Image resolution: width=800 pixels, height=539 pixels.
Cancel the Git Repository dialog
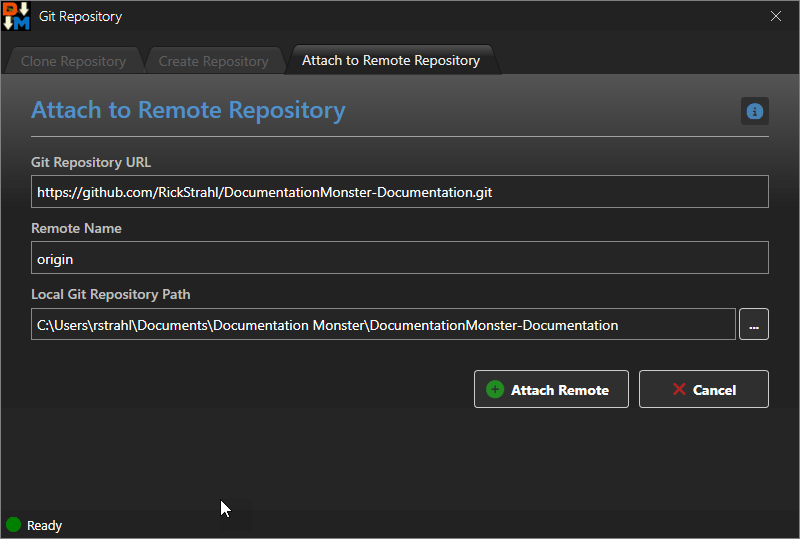click(704, 389)
